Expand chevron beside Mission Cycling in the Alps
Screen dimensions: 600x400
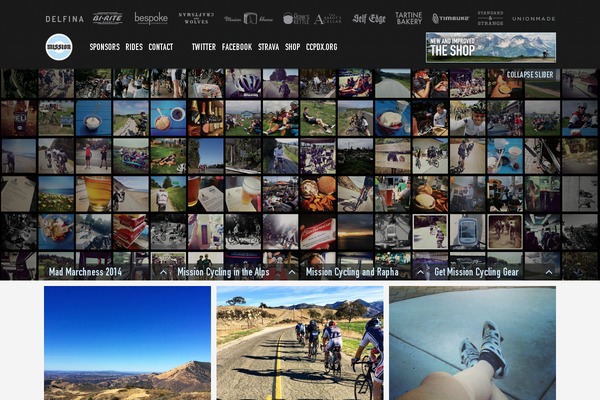pos(292,272)
